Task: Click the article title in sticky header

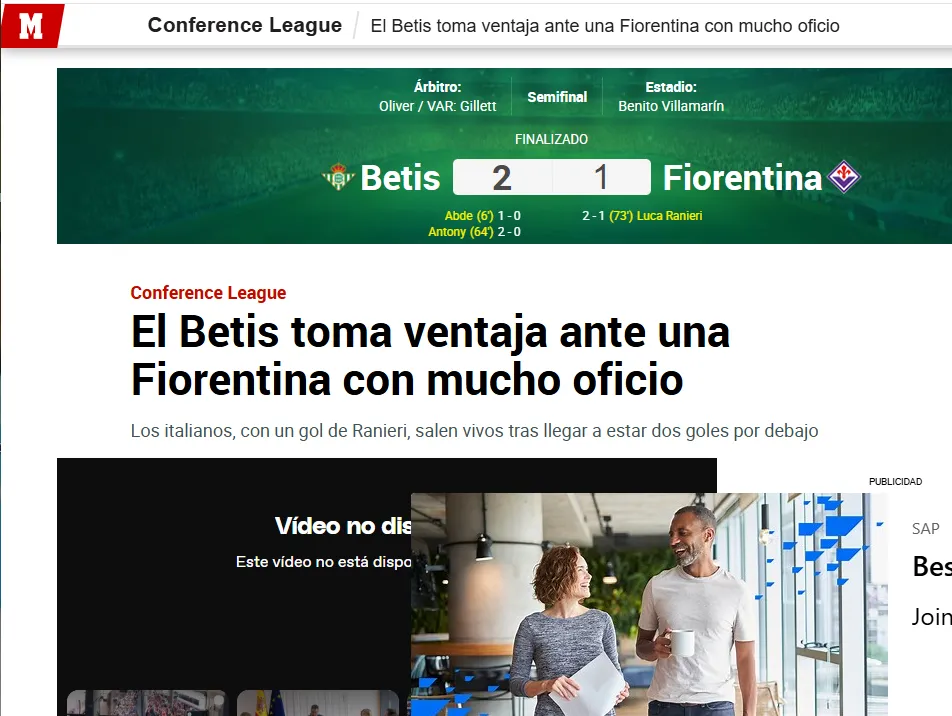Action: click(x=605, y=26)
